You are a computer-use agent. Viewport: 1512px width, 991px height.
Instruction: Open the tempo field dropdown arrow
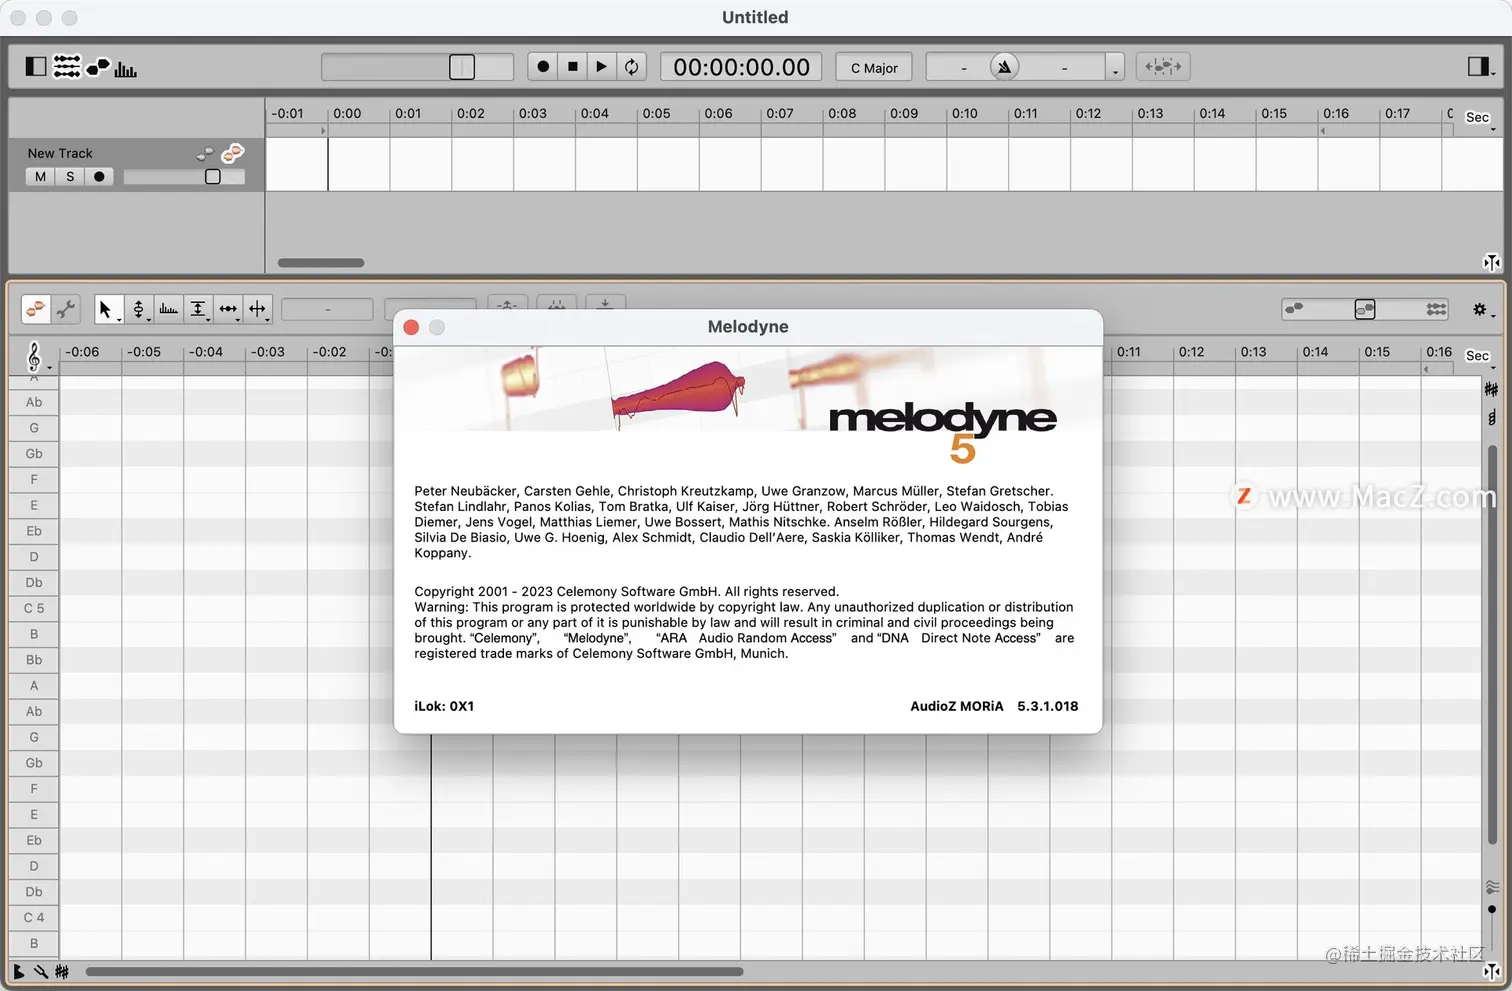tap(1115, 68)
